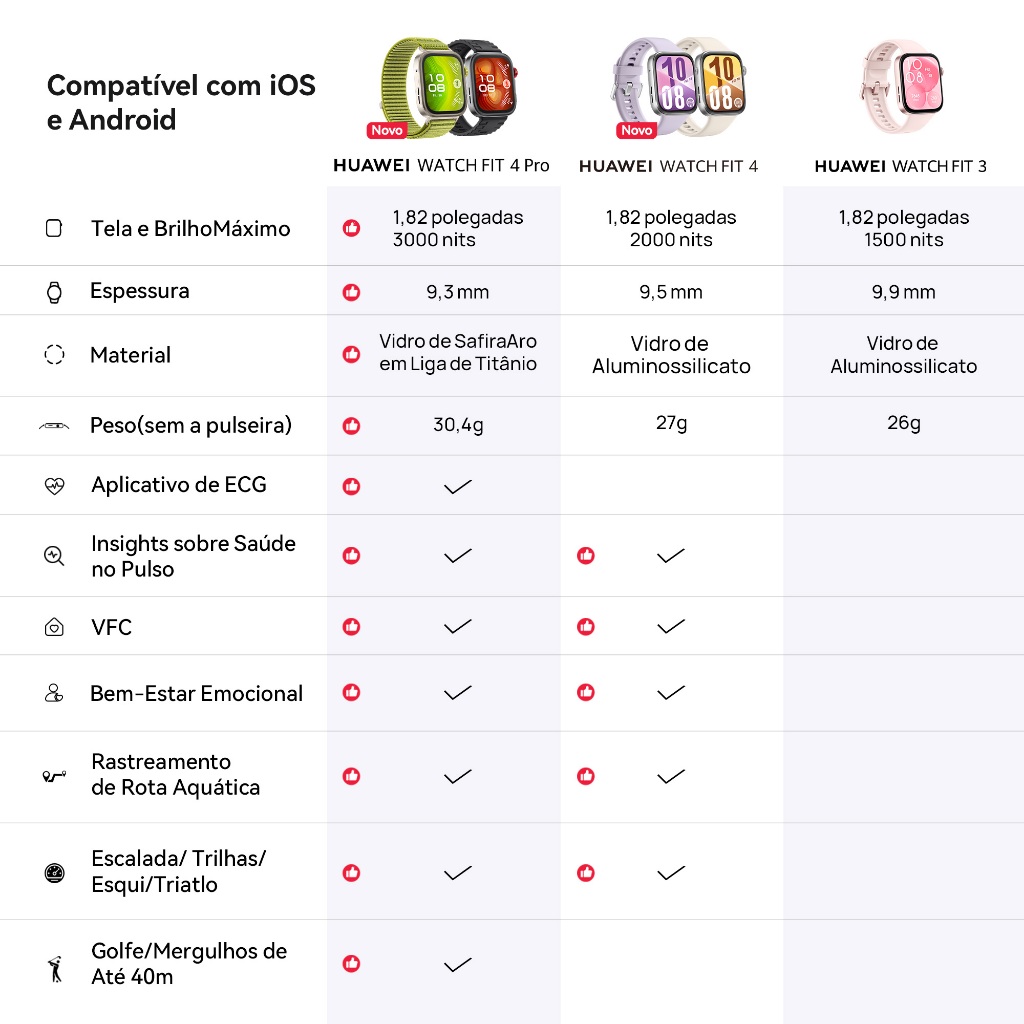Click the HUAWEI WATCH FIT 4 Pro title
1024x1024 pixels.
tap(441, 166)
